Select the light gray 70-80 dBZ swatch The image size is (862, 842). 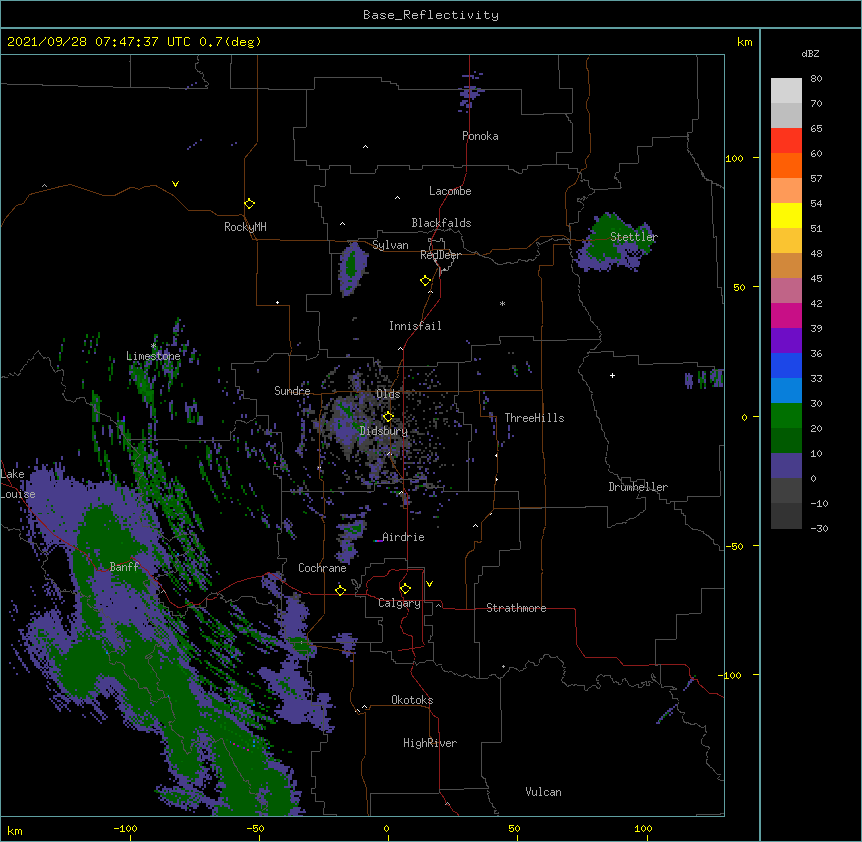(786, 91)
